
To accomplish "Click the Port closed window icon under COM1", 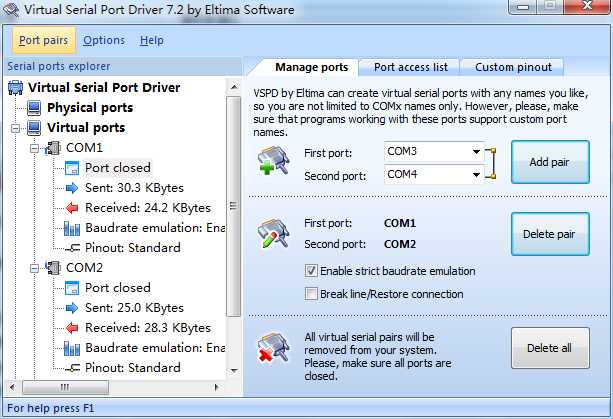I will pyautogui.click(x=72, y=168).
